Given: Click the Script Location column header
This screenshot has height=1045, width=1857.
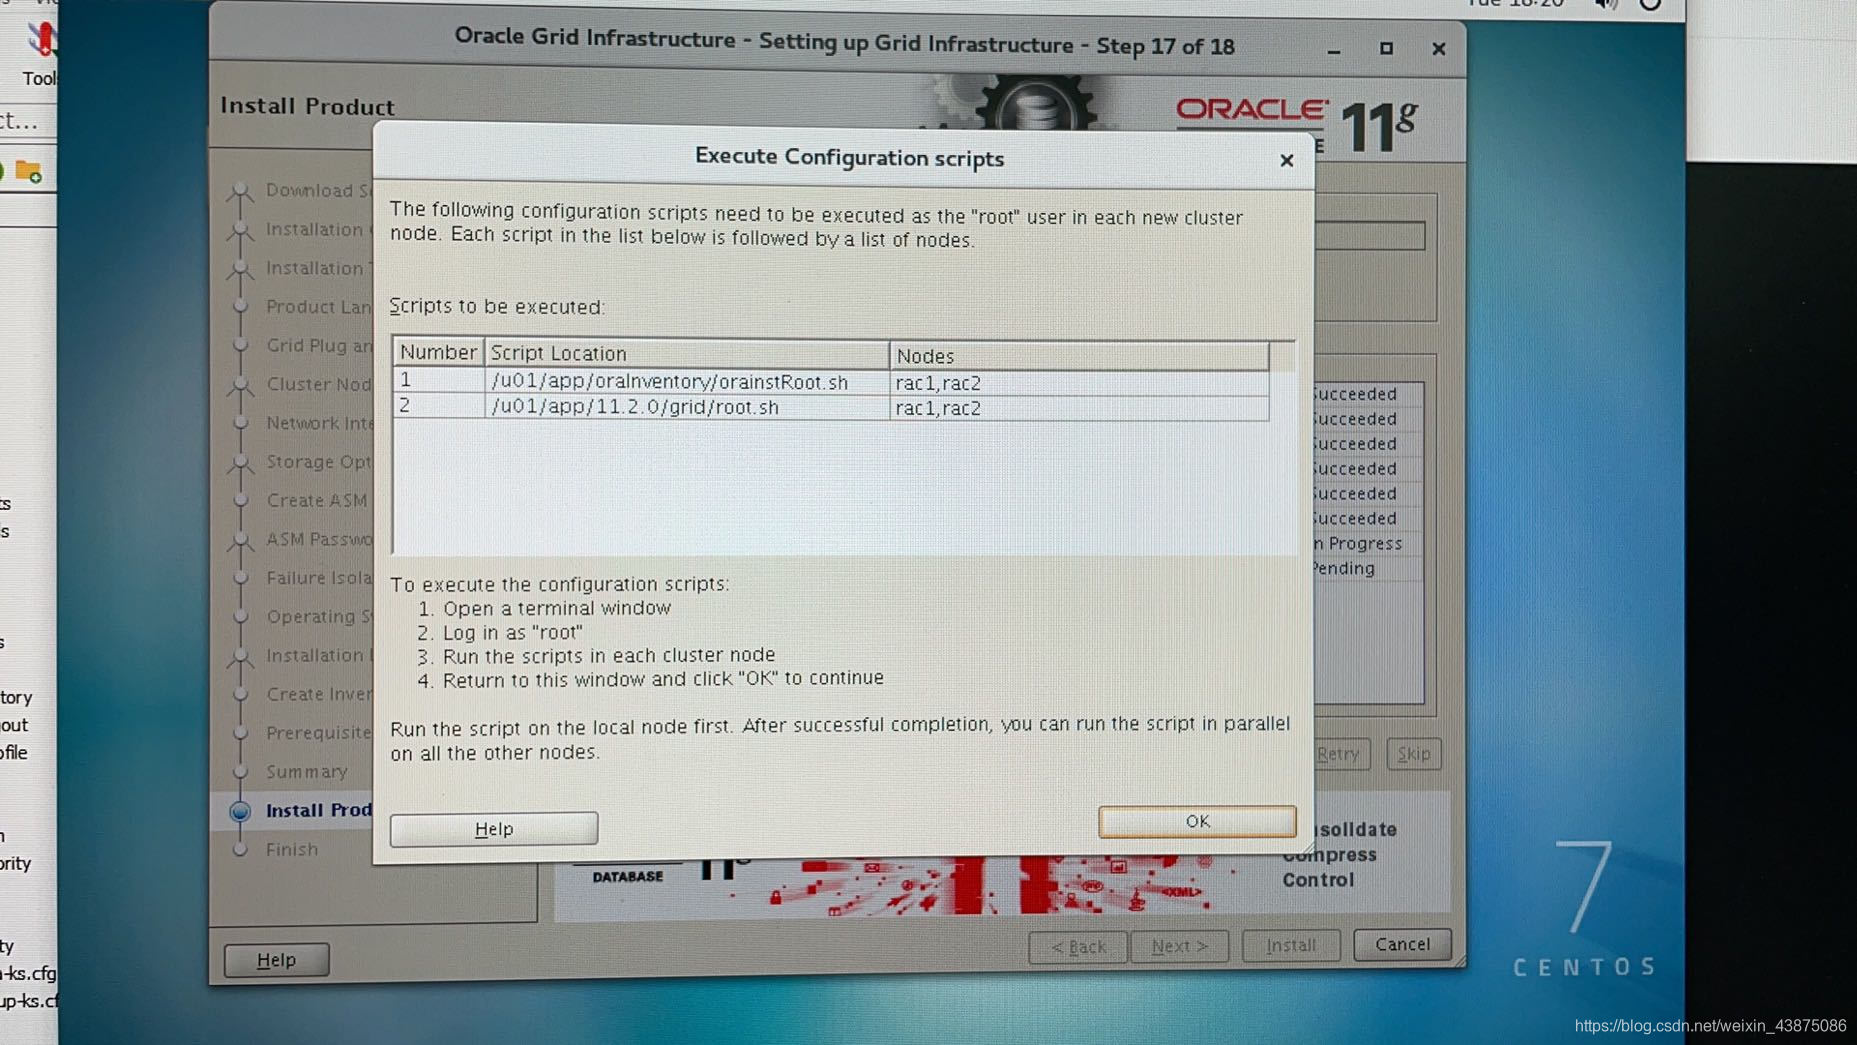Looking at the screenshot, I should (687, 353).
